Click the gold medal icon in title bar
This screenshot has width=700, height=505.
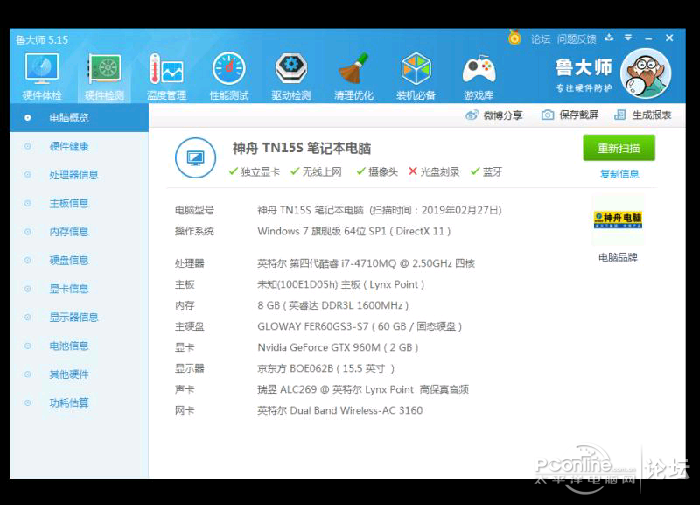(515, 38)
